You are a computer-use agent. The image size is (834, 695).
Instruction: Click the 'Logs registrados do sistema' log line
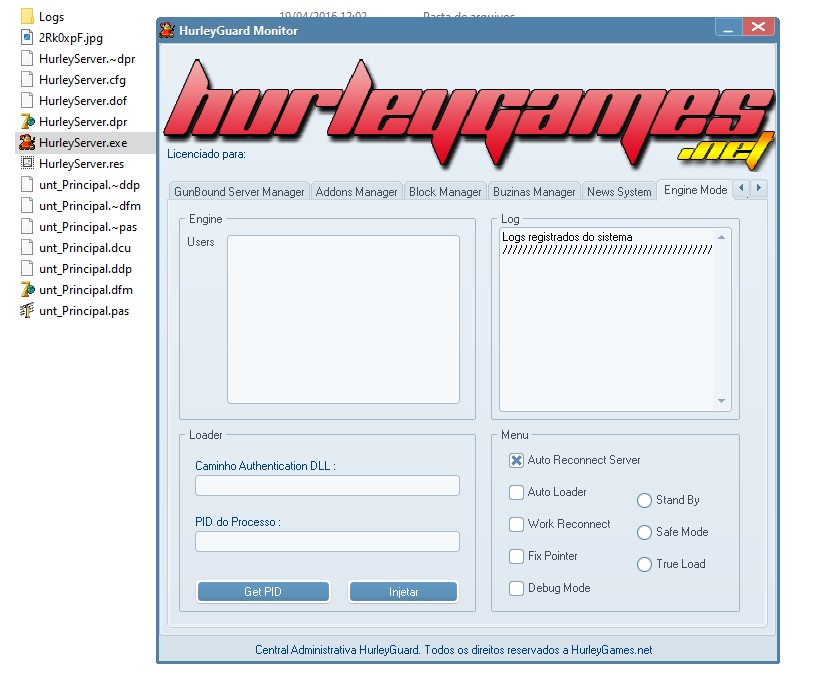567,237
